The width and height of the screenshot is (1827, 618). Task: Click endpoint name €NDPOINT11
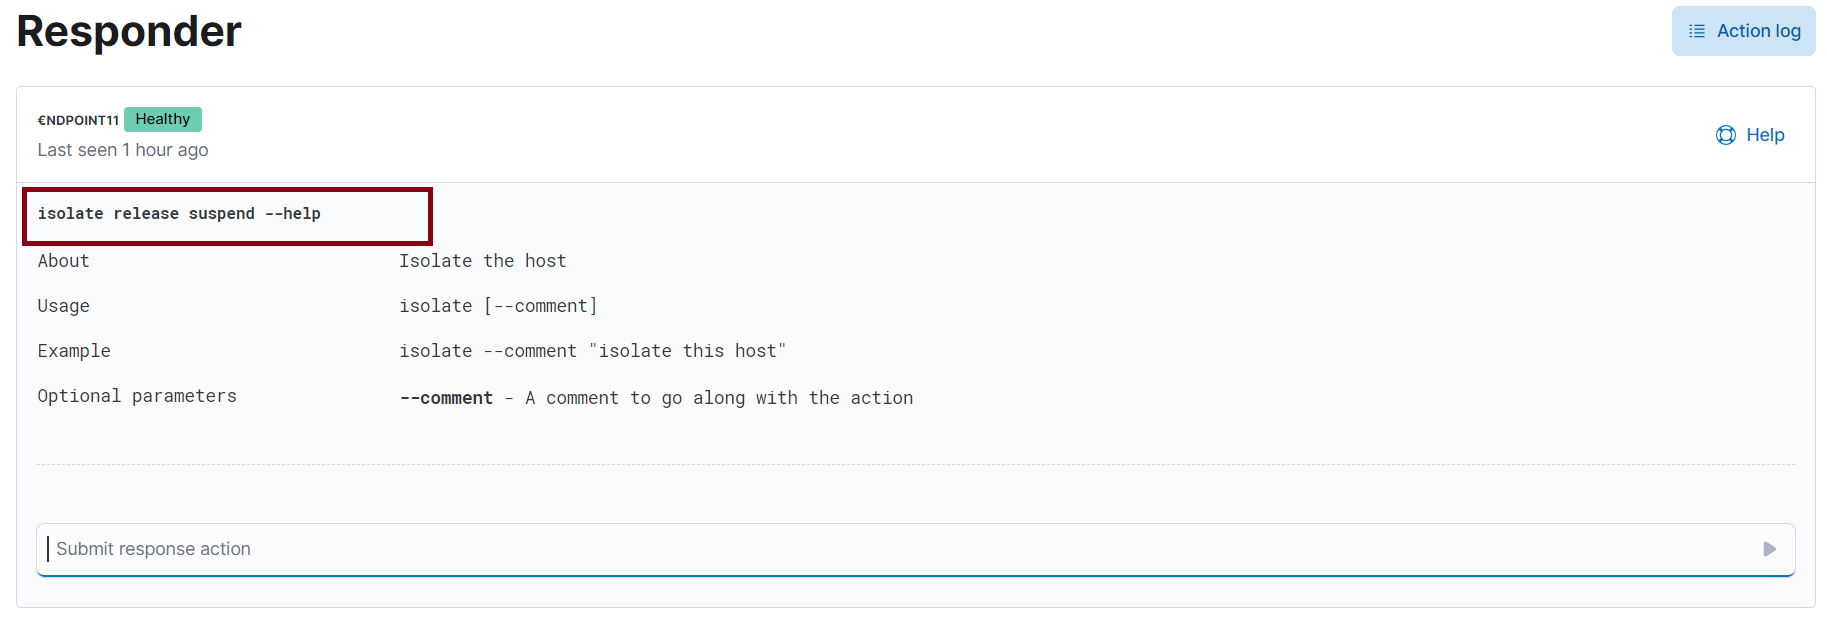(78, 119)
